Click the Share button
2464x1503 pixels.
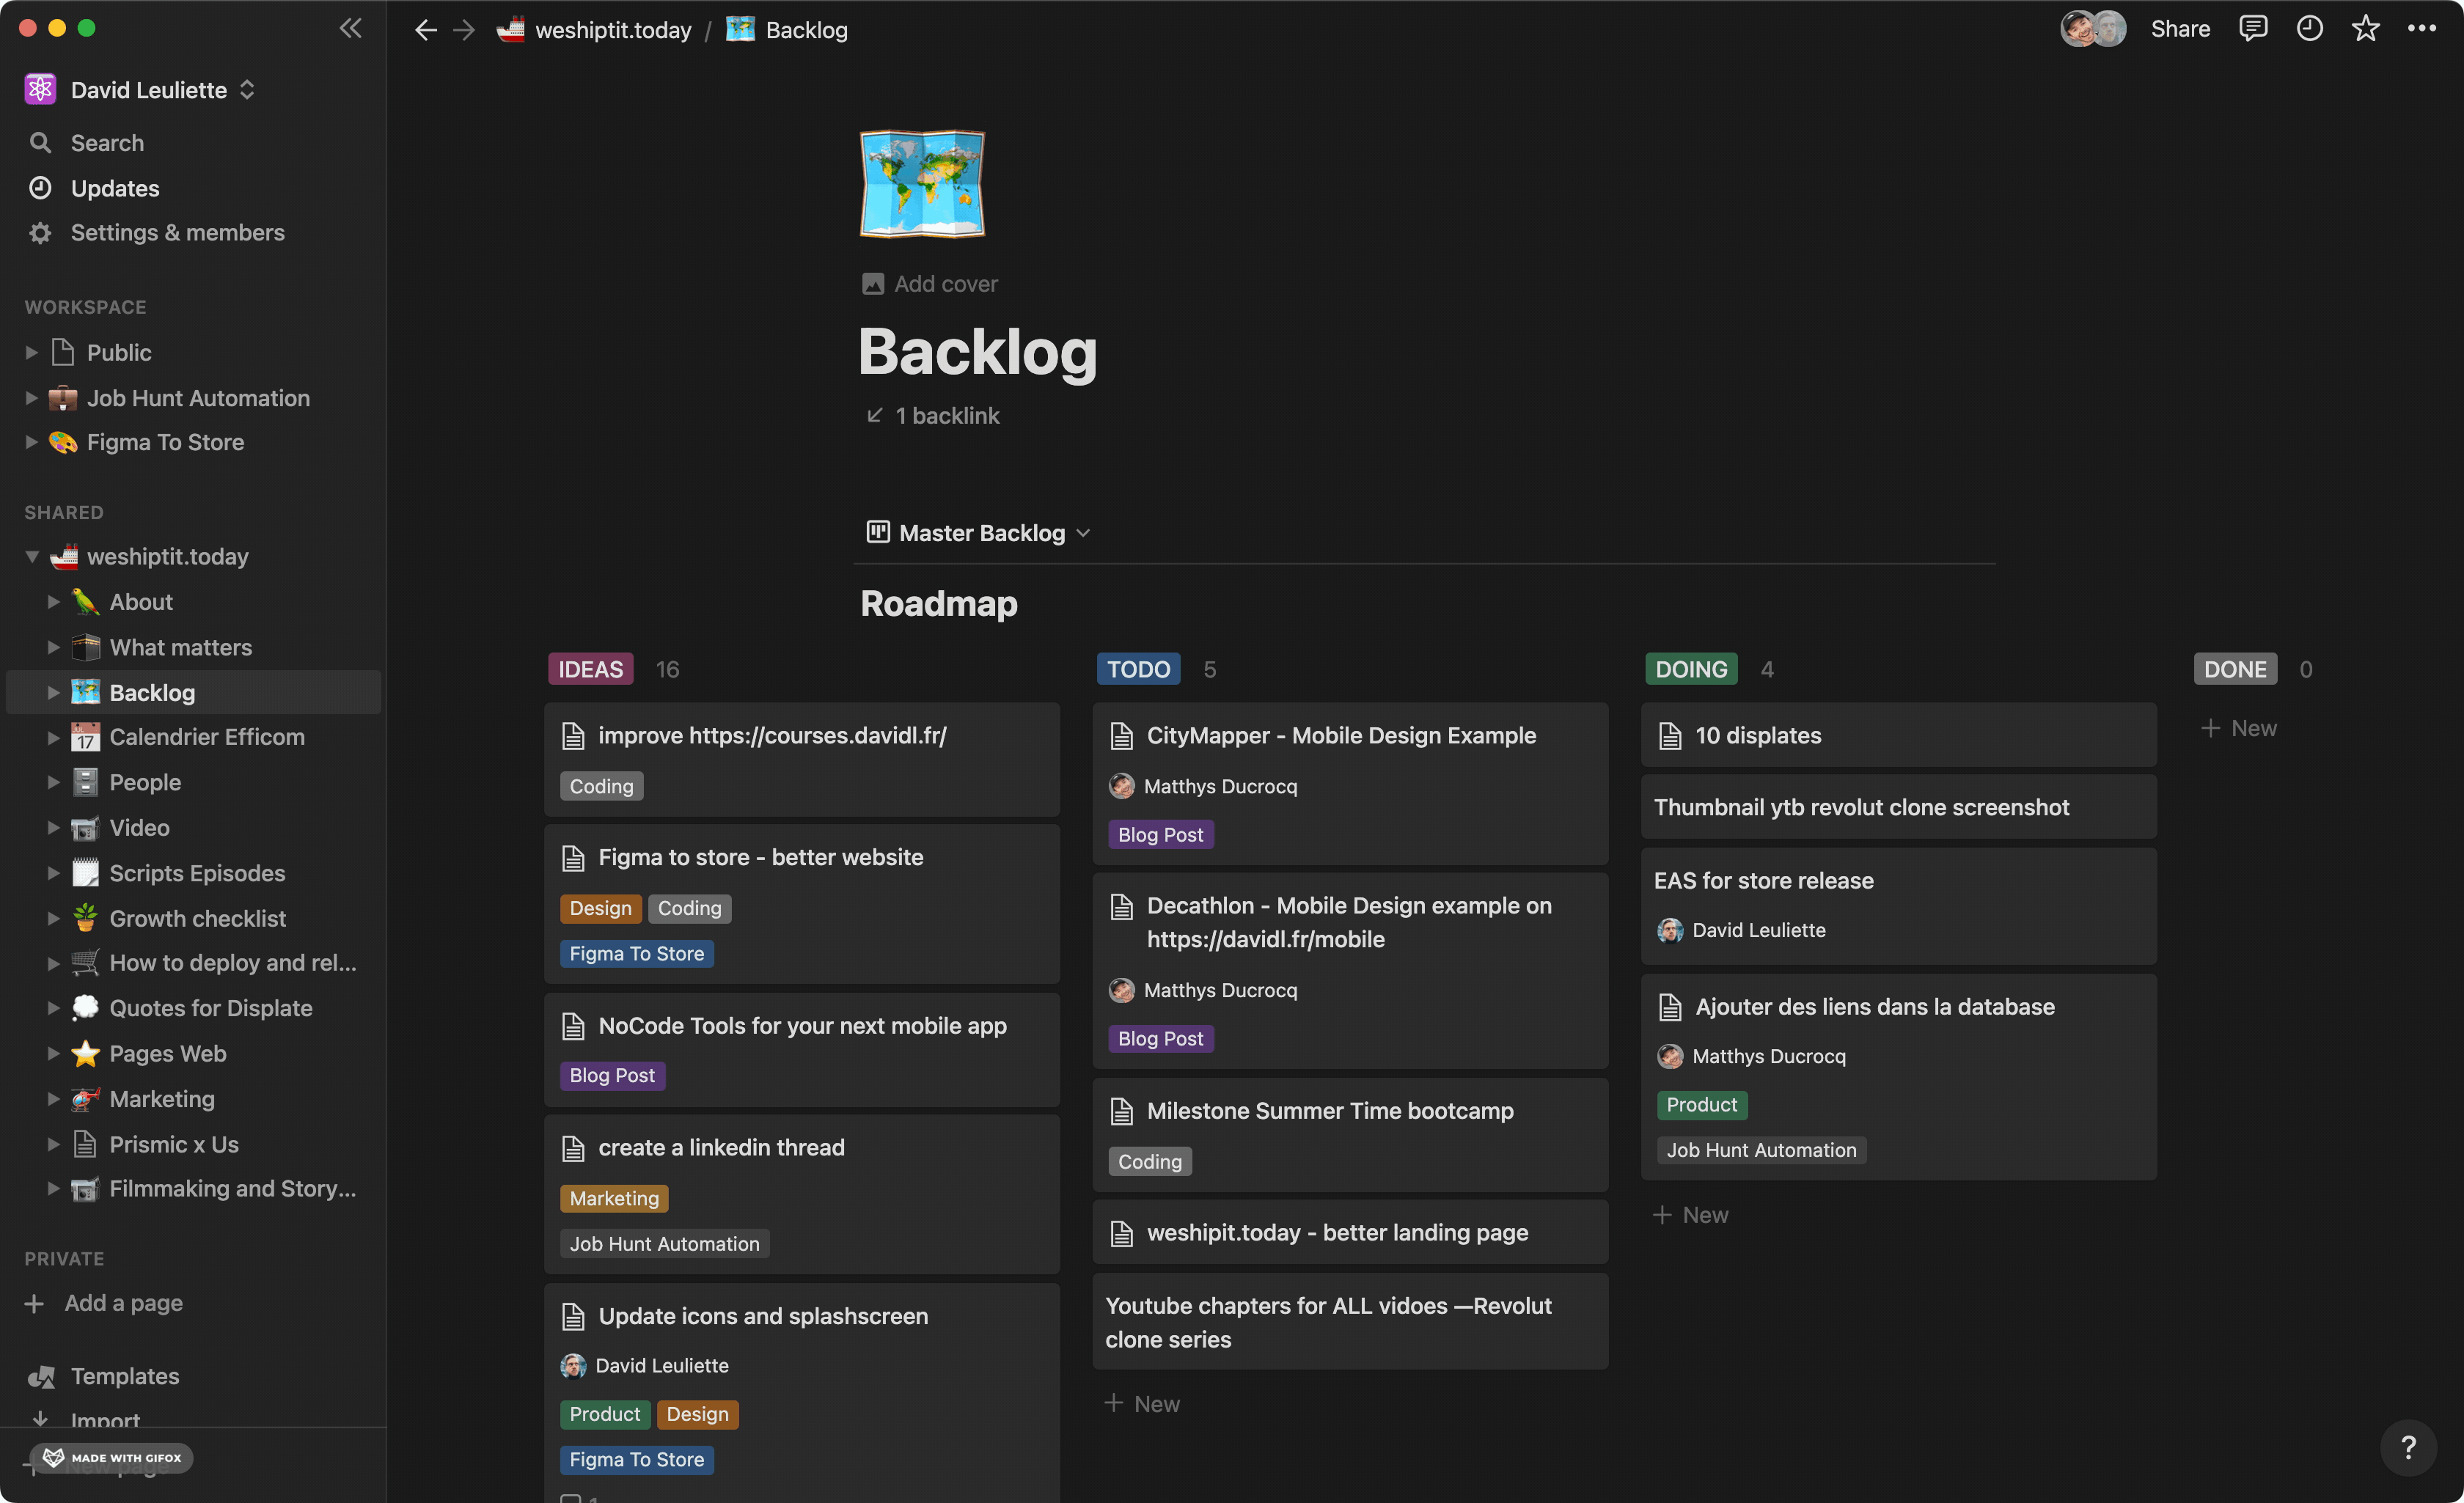[2180, 29]
